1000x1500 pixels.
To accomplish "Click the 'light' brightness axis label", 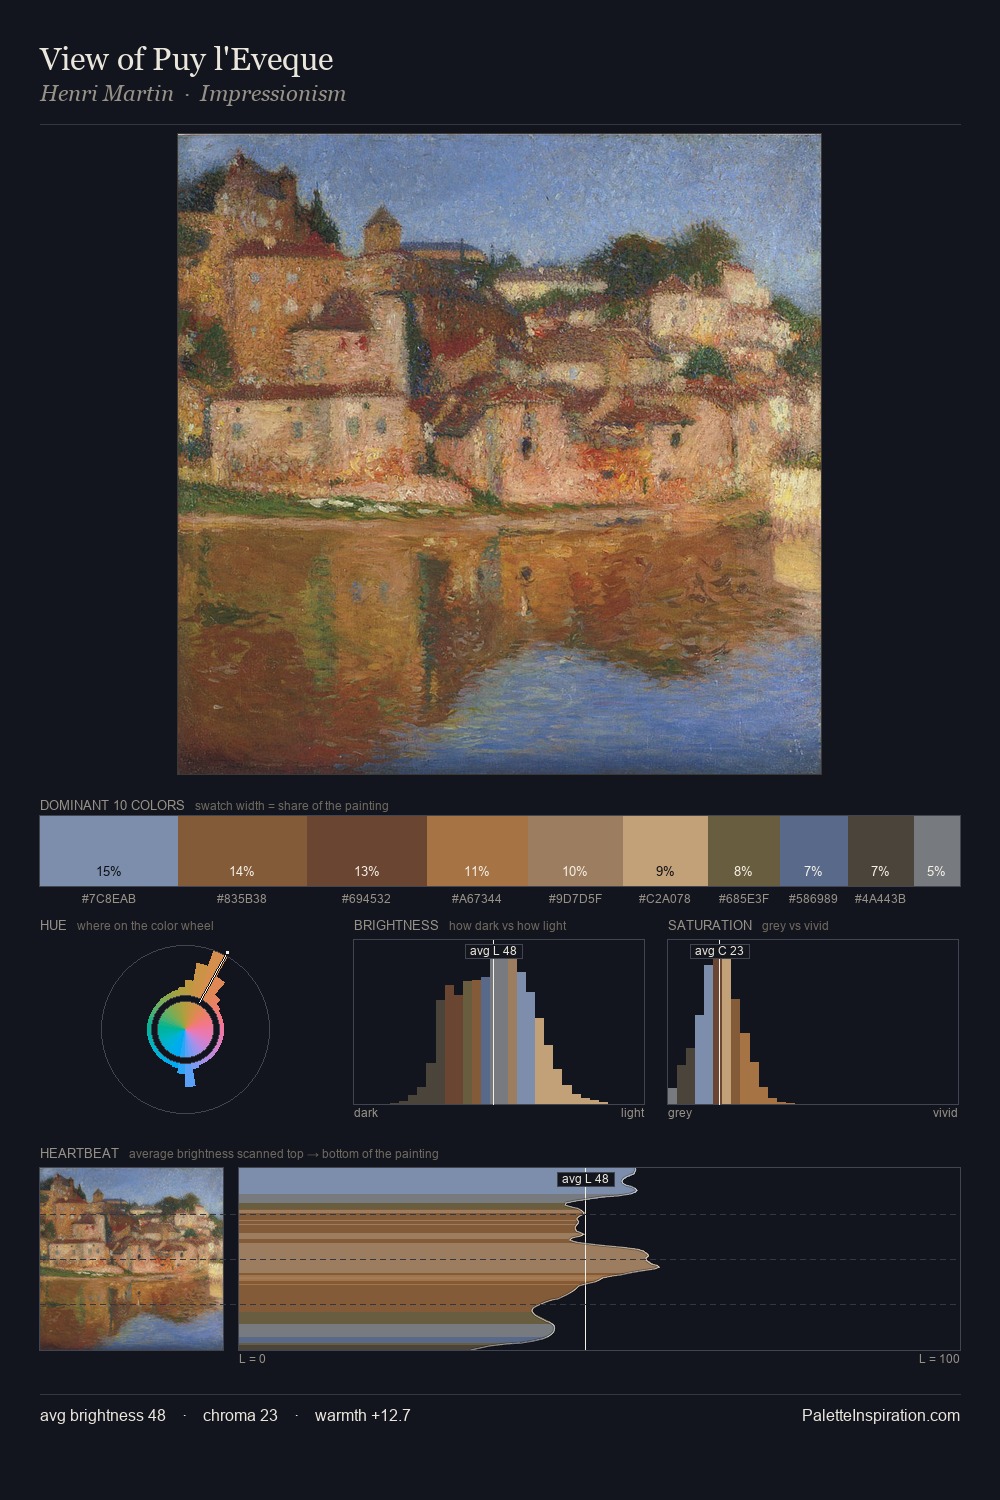I will [x=633, y=1113].
